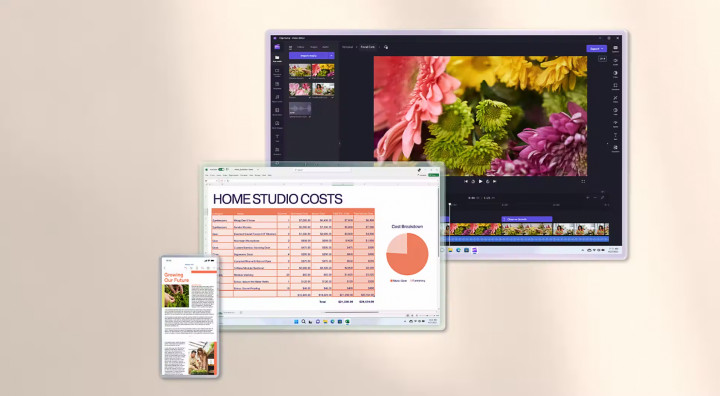Open Audio panel in Clipchamp right sidebar
Screen dimensions: 720x396
tap(615, 62)
